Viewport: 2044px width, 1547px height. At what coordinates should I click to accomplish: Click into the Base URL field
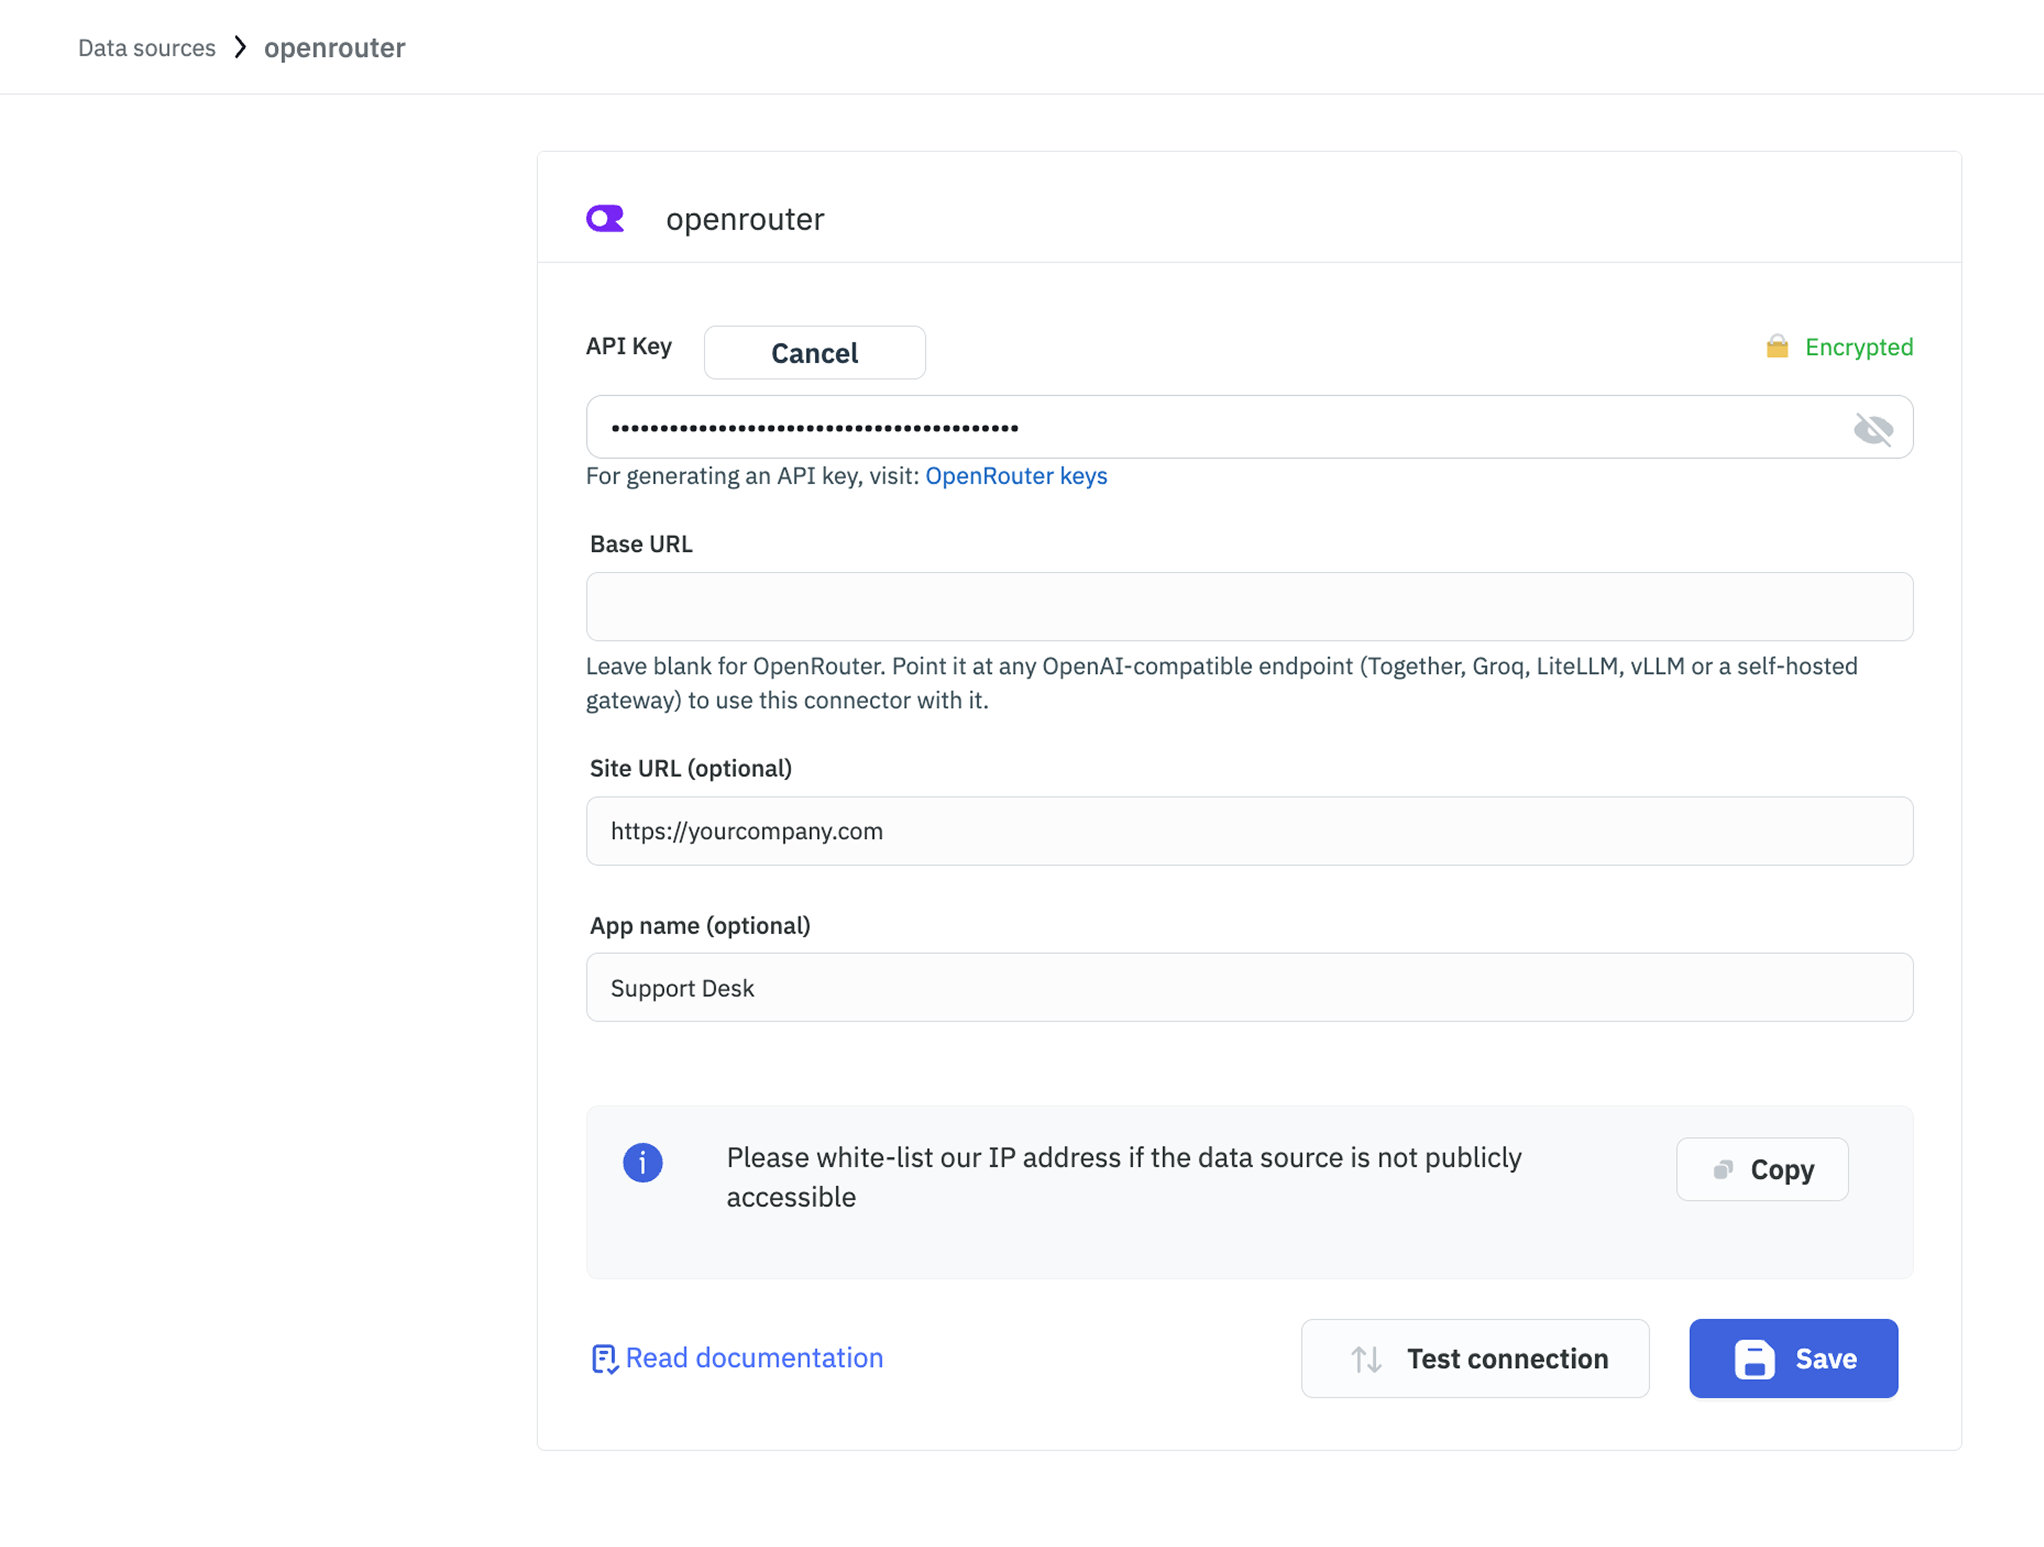coord(1249,606)
